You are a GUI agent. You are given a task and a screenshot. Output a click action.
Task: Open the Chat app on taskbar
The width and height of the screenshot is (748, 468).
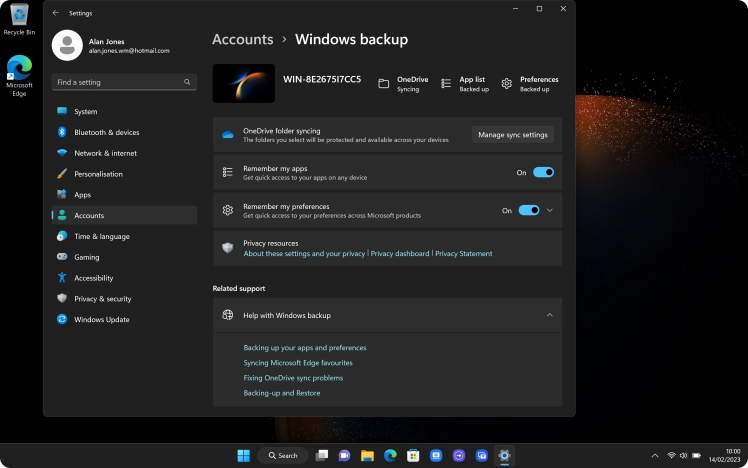[x=344, y=456]
